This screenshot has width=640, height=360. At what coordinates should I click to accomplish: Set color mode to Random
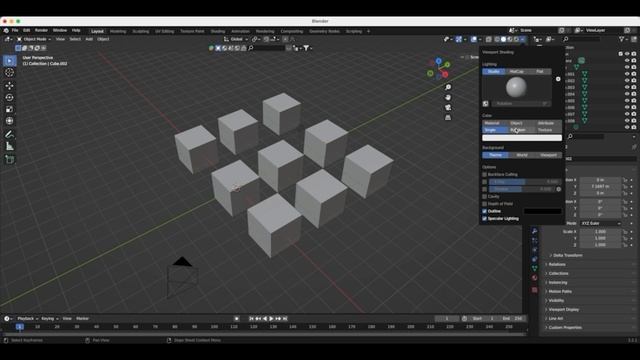click(x=522, y=130)
